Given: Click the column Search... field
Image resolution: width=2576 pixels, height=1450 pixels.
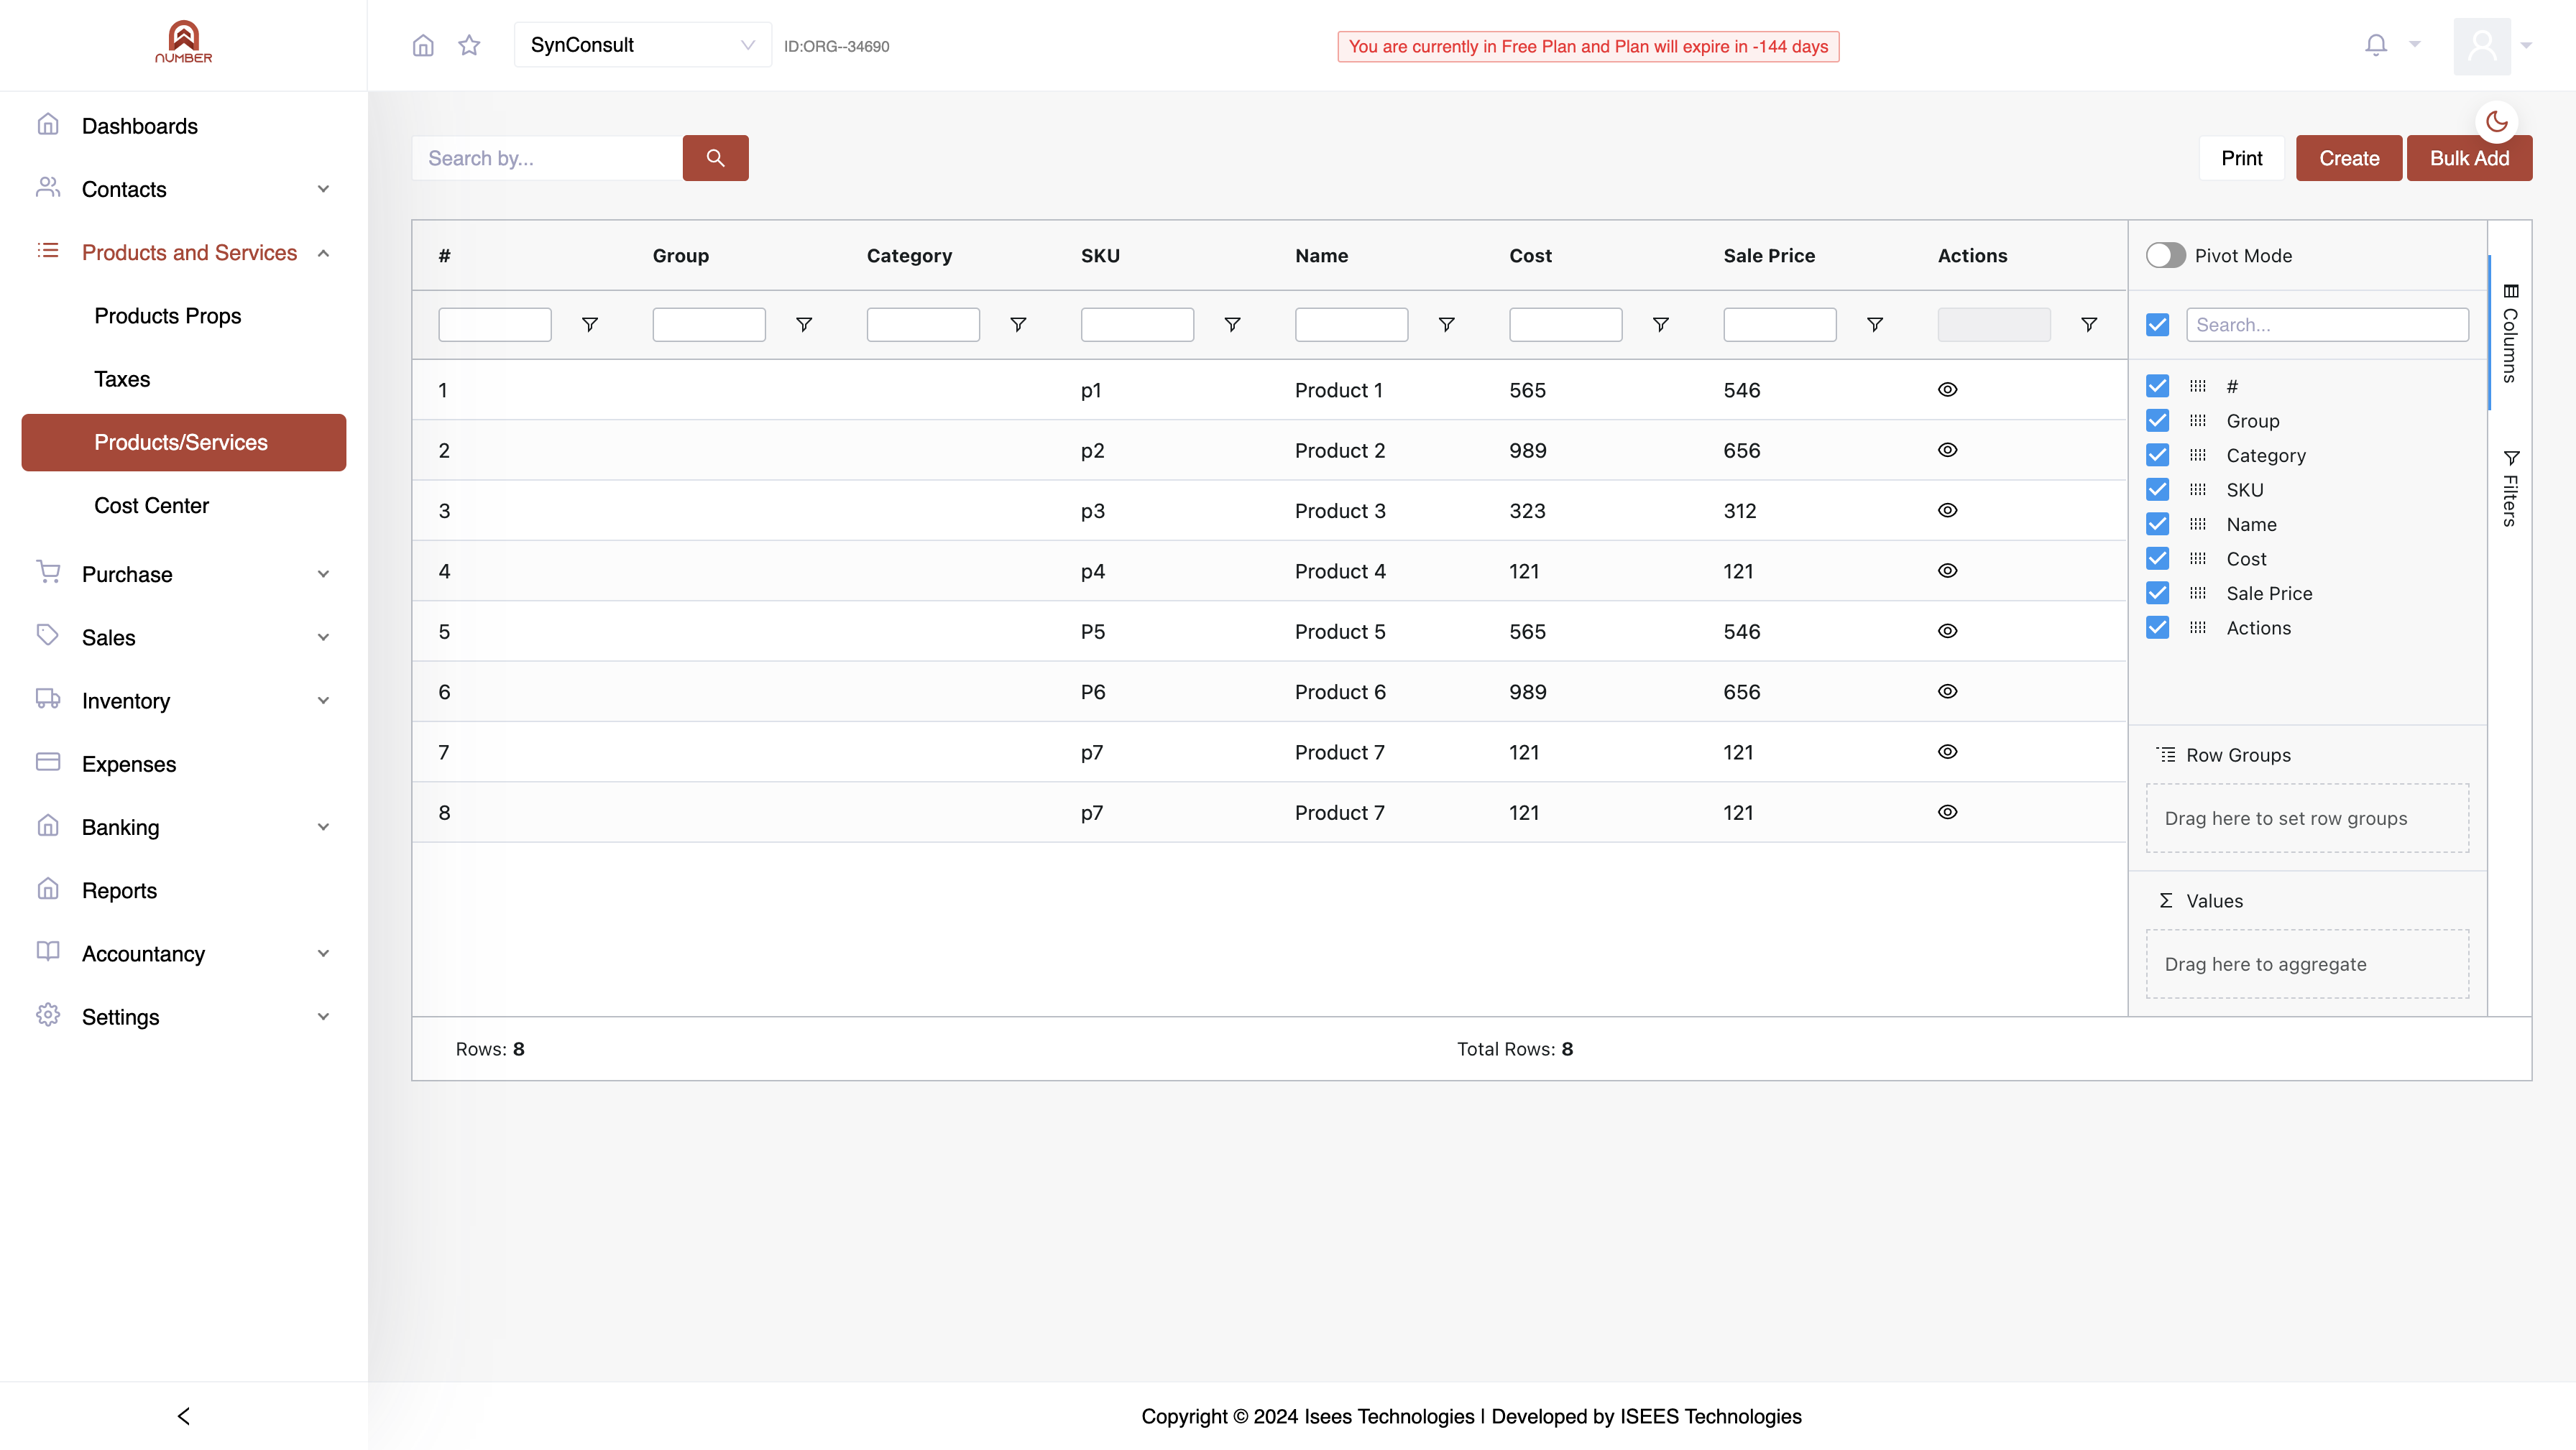Looking at the screenshot, I should (x=2327, y=325).
